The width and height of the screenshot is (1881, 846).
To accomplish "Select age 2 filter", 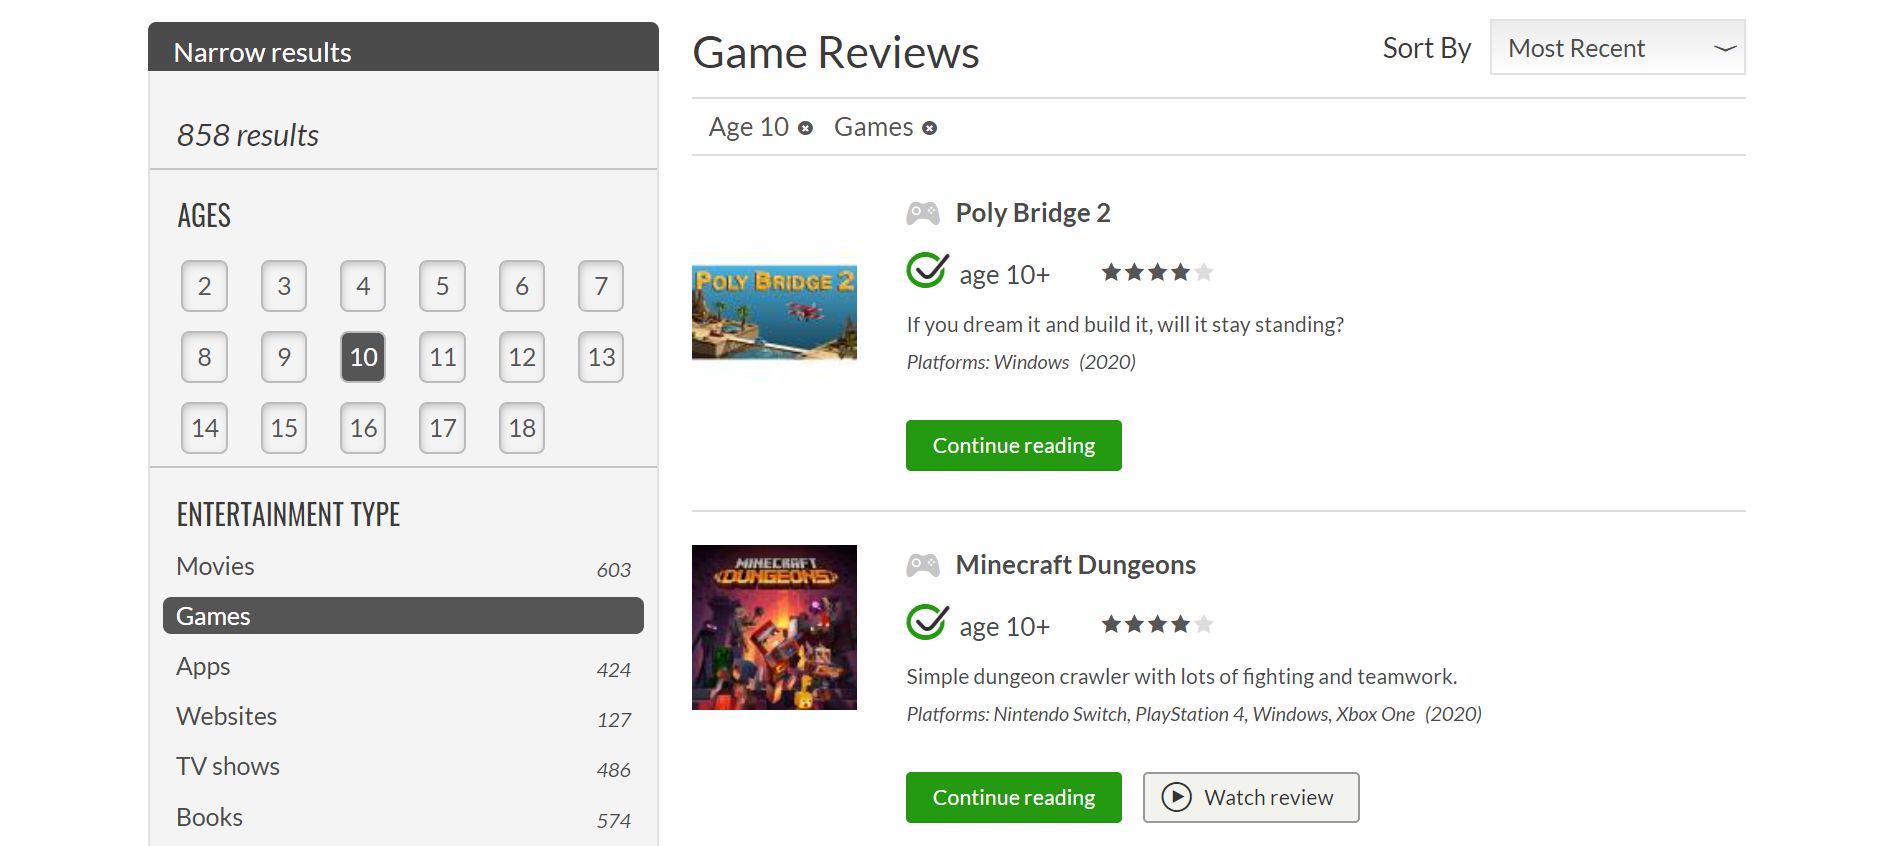I will 204,286.
